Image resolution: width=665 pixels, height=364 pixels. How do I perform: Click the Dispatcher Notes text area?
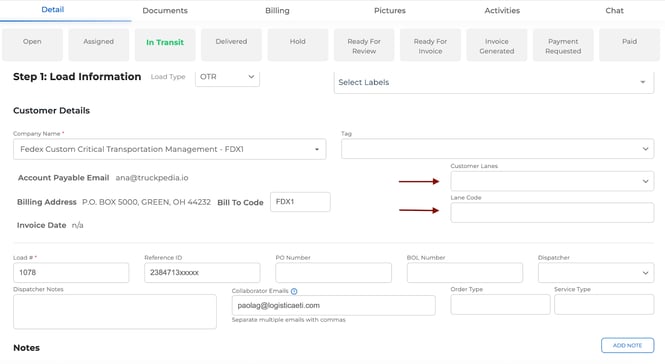[115, 312]
